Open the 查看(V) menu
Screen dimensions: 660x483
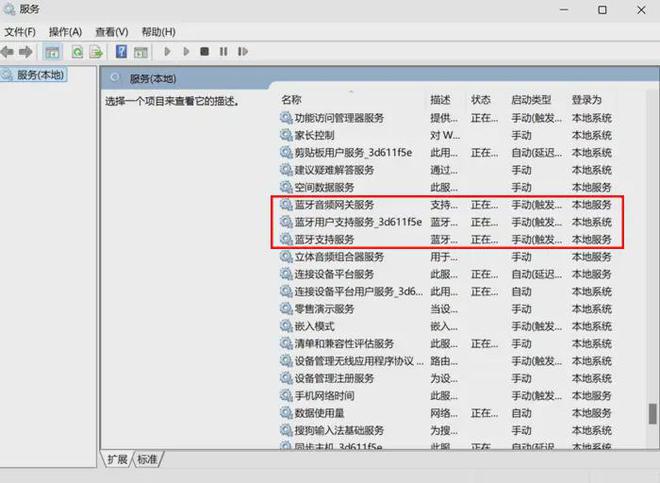point(112,32)
